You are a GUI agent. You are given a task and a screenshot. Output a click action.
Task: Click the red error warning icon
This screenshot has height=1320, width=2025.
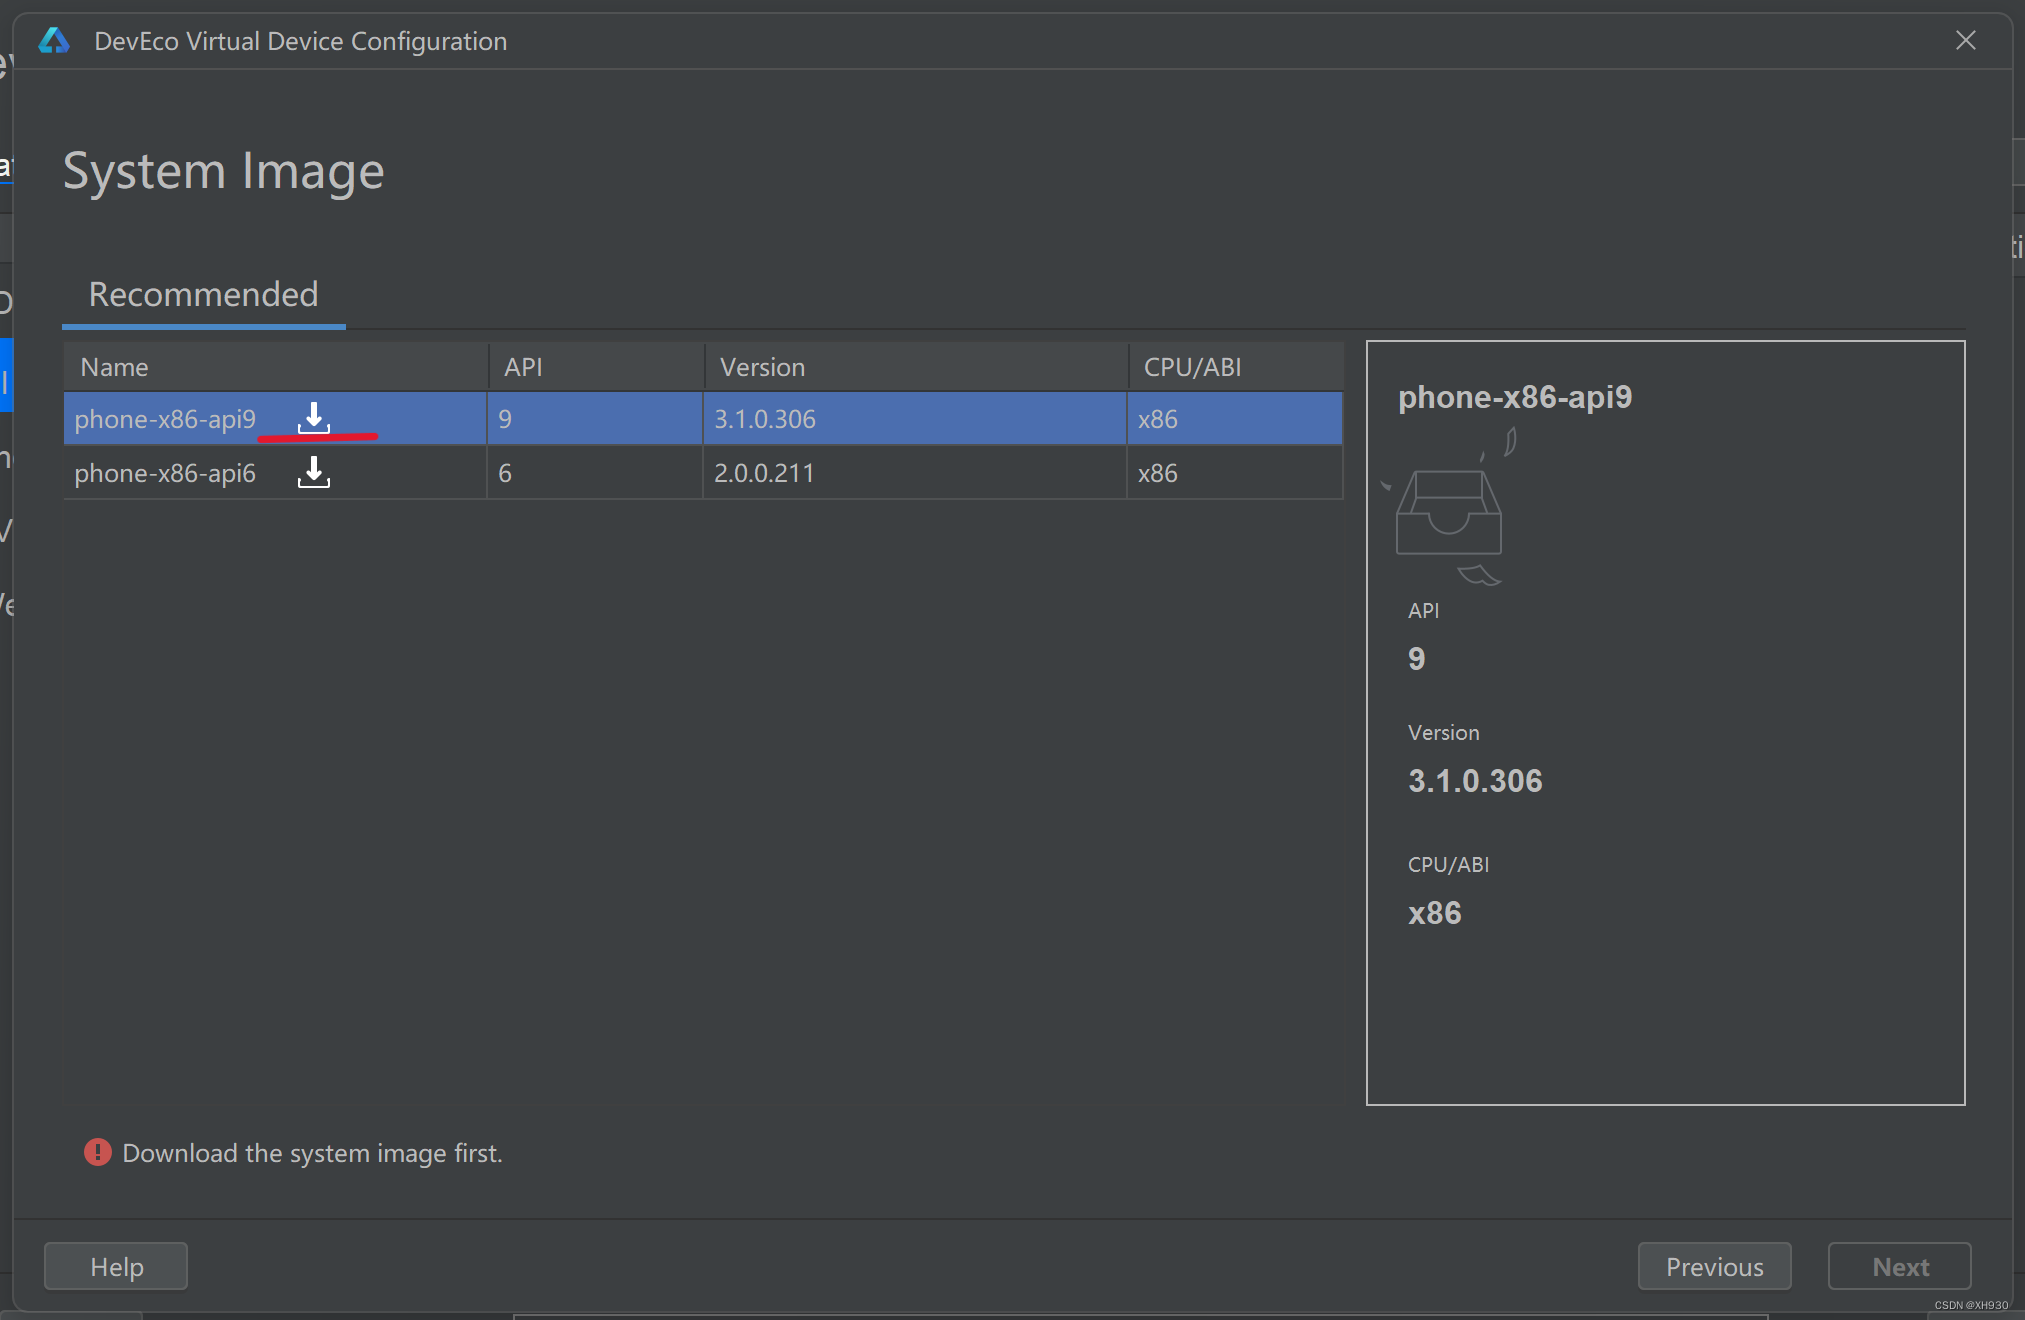pos(97,1153)
